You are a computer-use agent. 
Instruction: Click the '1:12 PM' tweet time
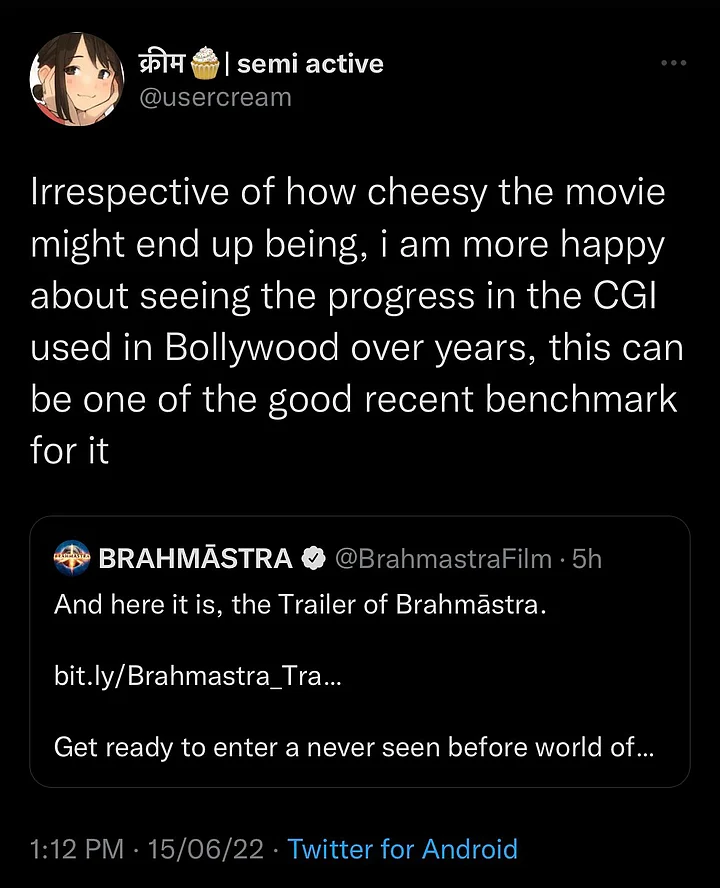coord(77,850)
